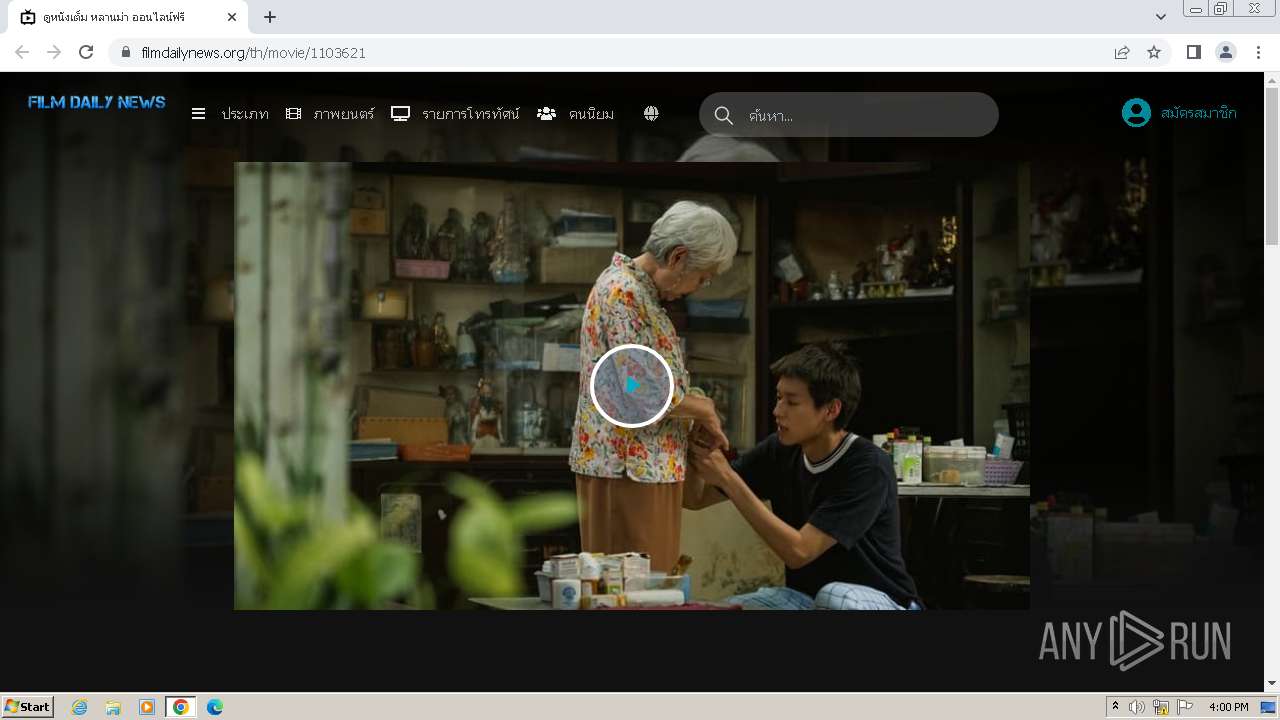Open the media player taskbar icon
1280x720 pixels.
(x=147, y=707)
